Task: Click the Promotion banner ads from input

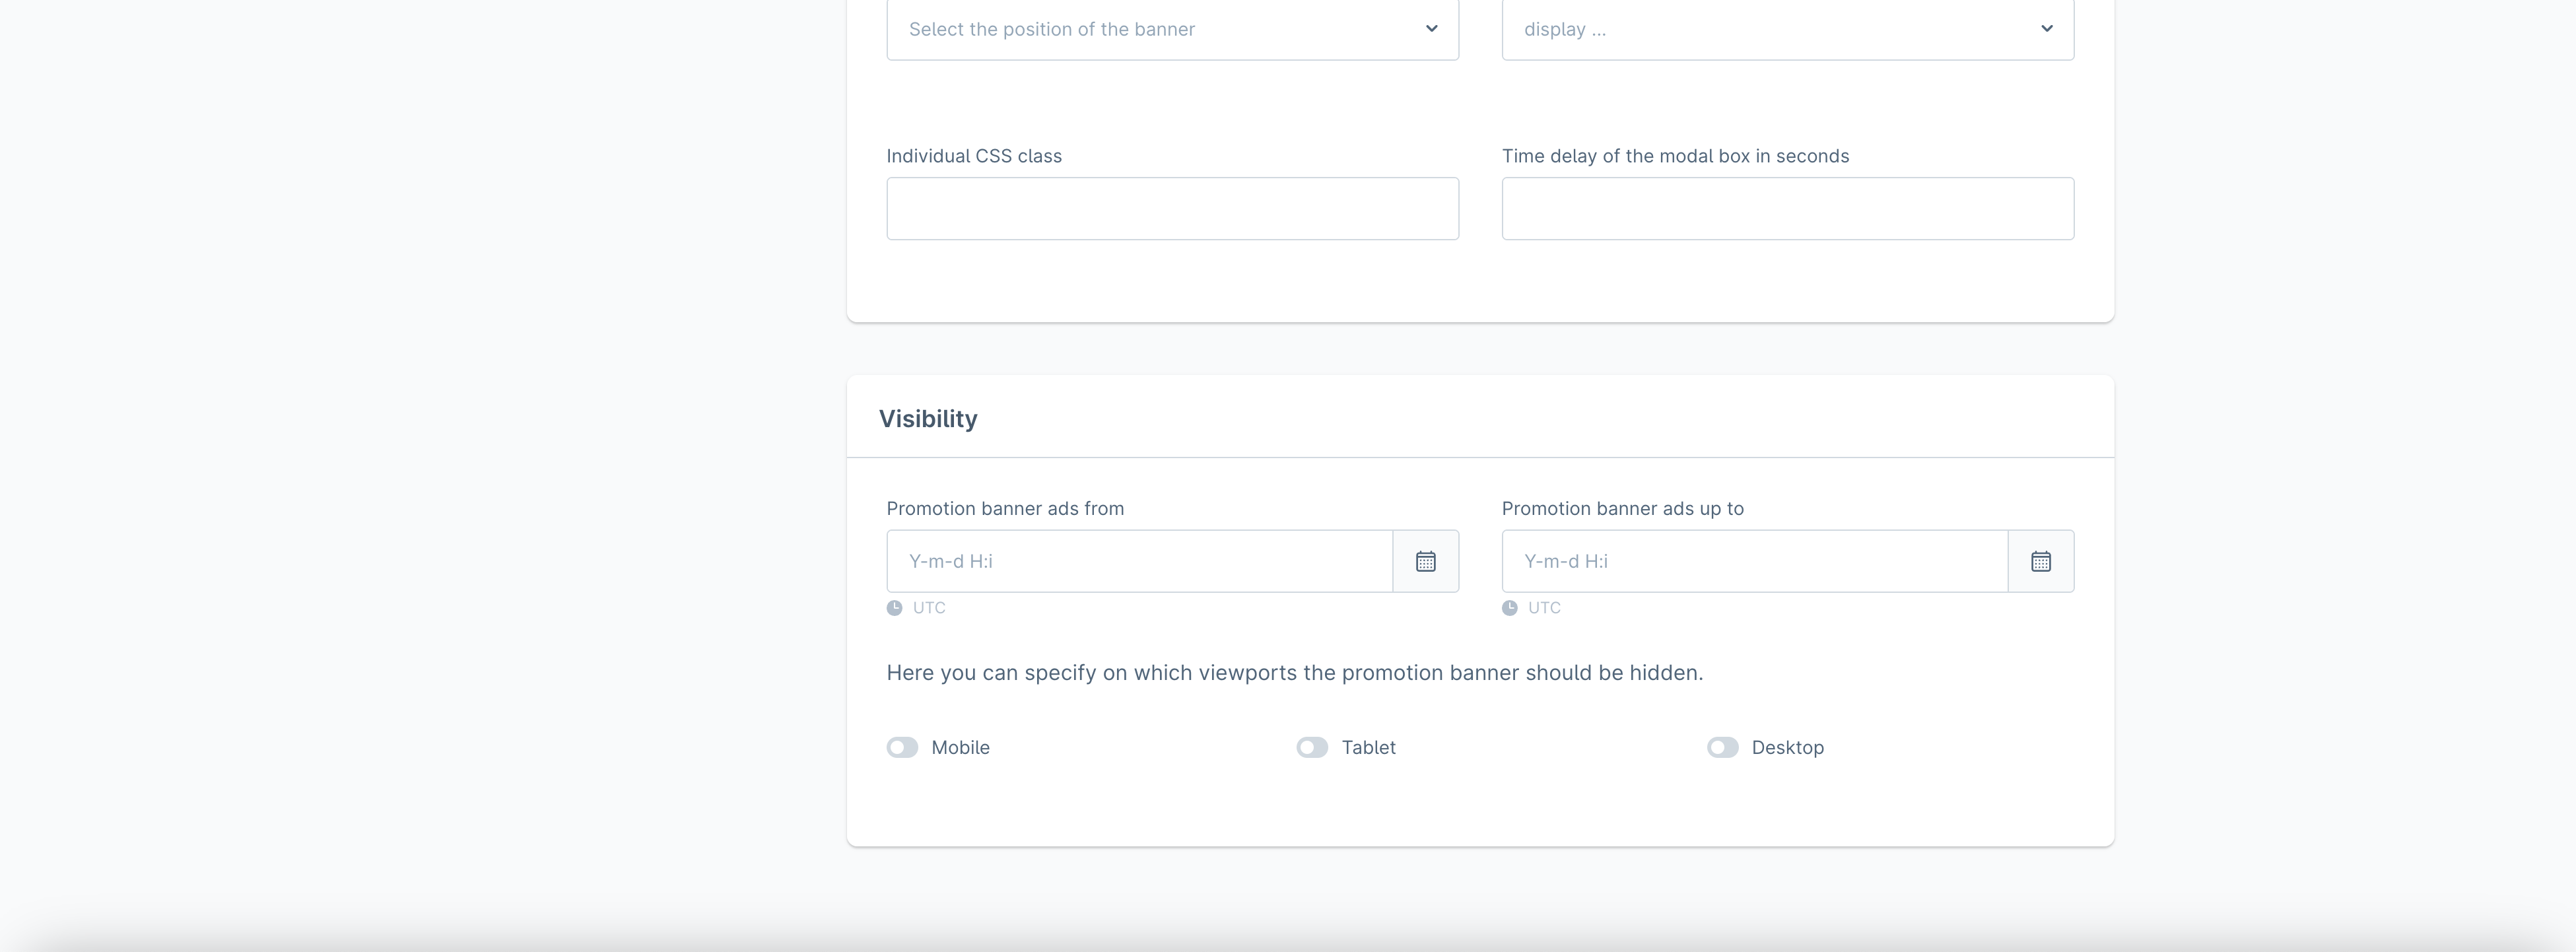Action: click(1139, 561)
